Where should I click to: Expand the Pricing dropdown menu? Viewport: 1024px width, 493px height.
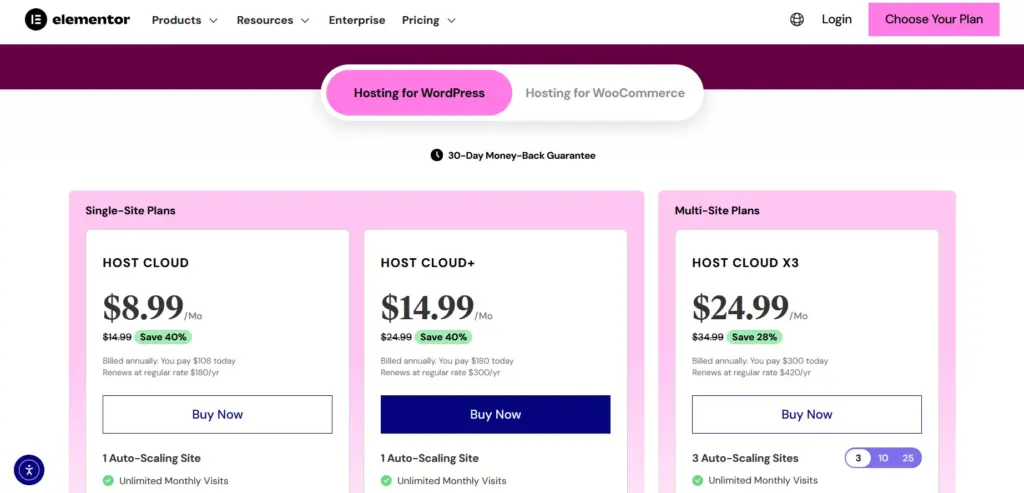coord(429,20)
